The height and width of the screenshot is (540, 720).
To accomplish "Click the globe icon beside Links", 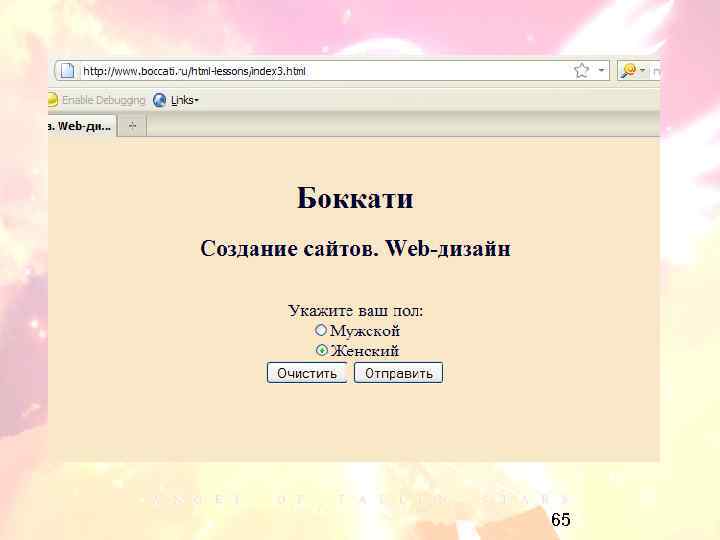I will pyautogui.click(x=159, y=100).
